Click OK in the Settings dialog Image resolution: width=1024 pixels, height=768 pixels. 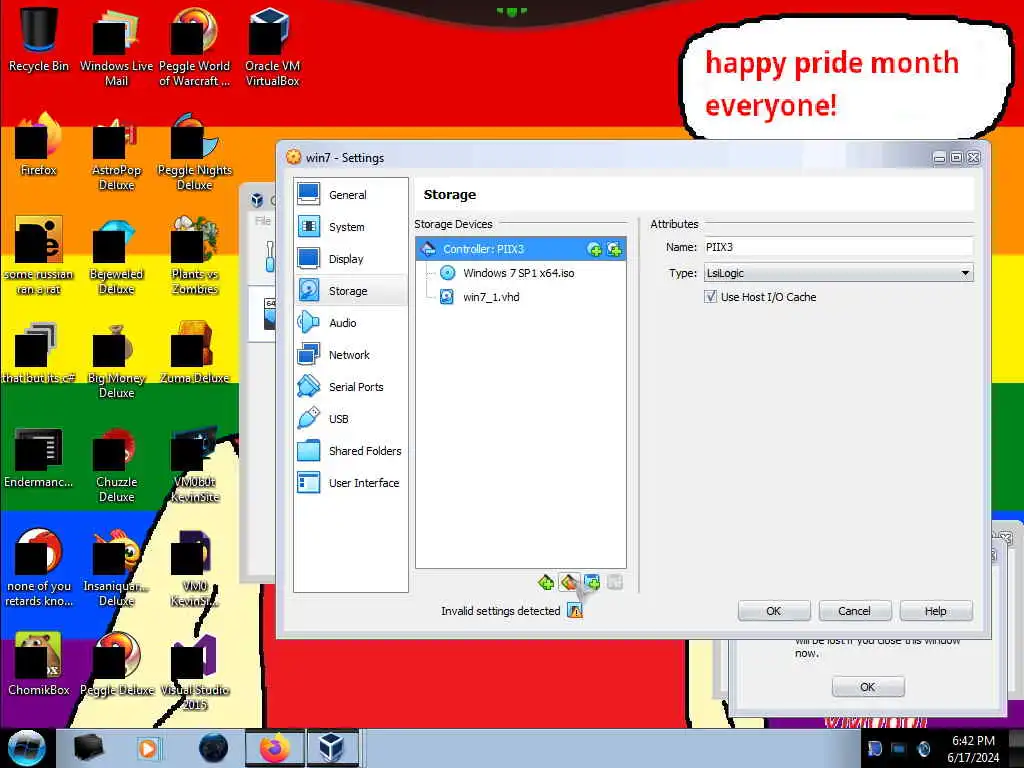(x=774, y=611)
